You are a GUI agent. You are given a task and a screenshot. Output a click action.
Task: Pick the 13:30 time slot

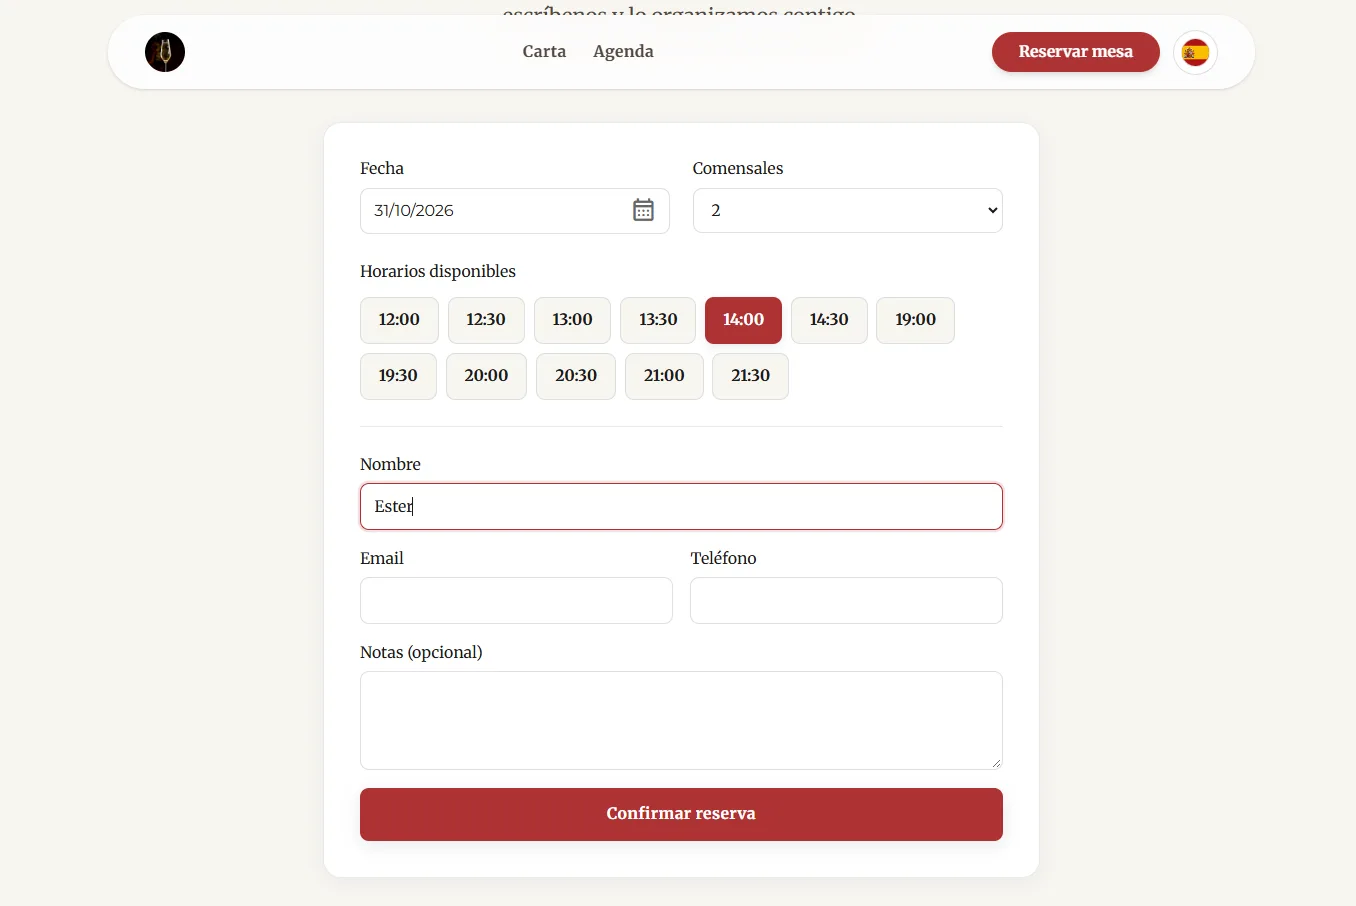pos(658,320)
